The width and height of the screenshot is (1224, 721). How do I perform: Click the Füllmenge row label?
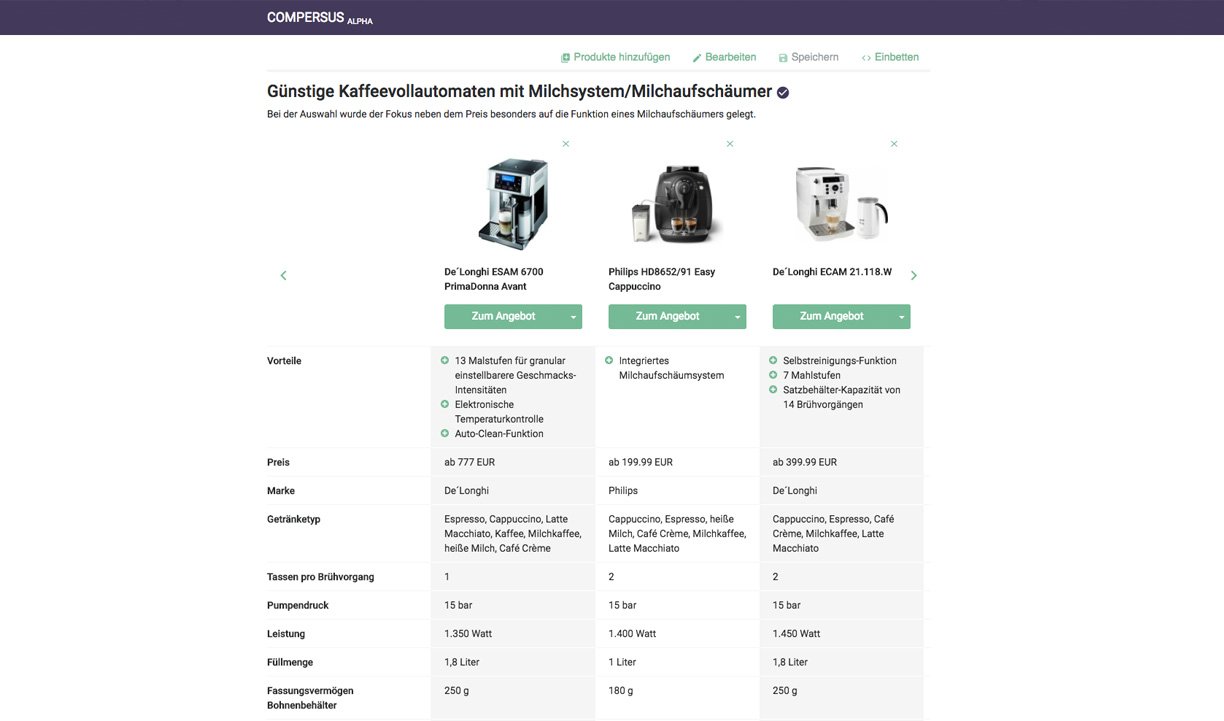(x=290, y=662)
